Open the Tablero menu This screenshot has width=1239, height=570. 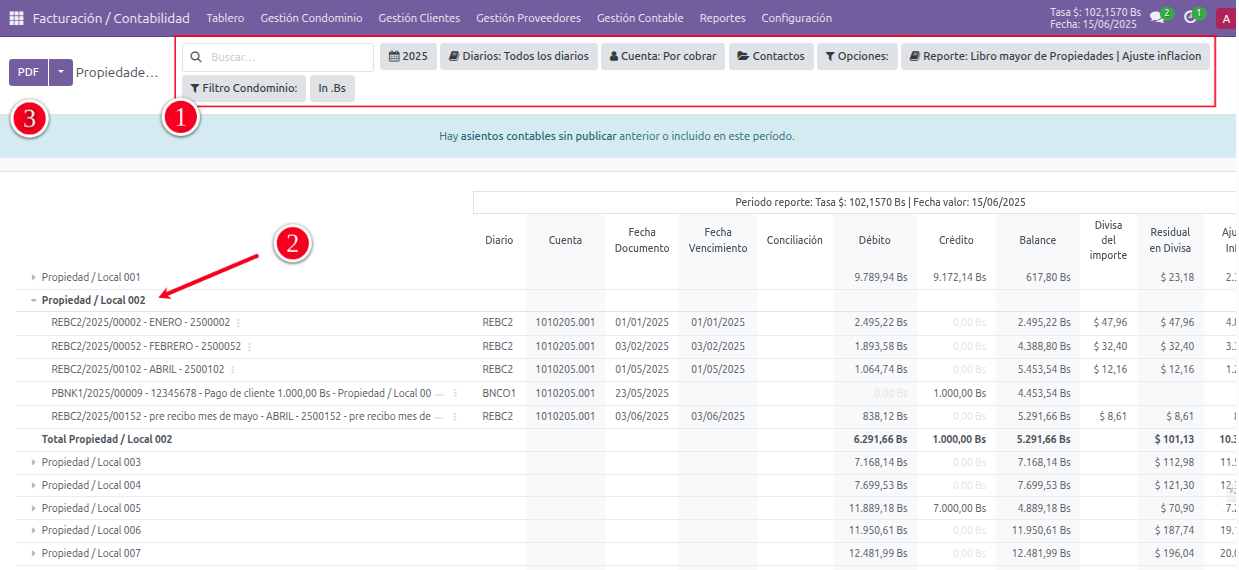pos(225,18)
